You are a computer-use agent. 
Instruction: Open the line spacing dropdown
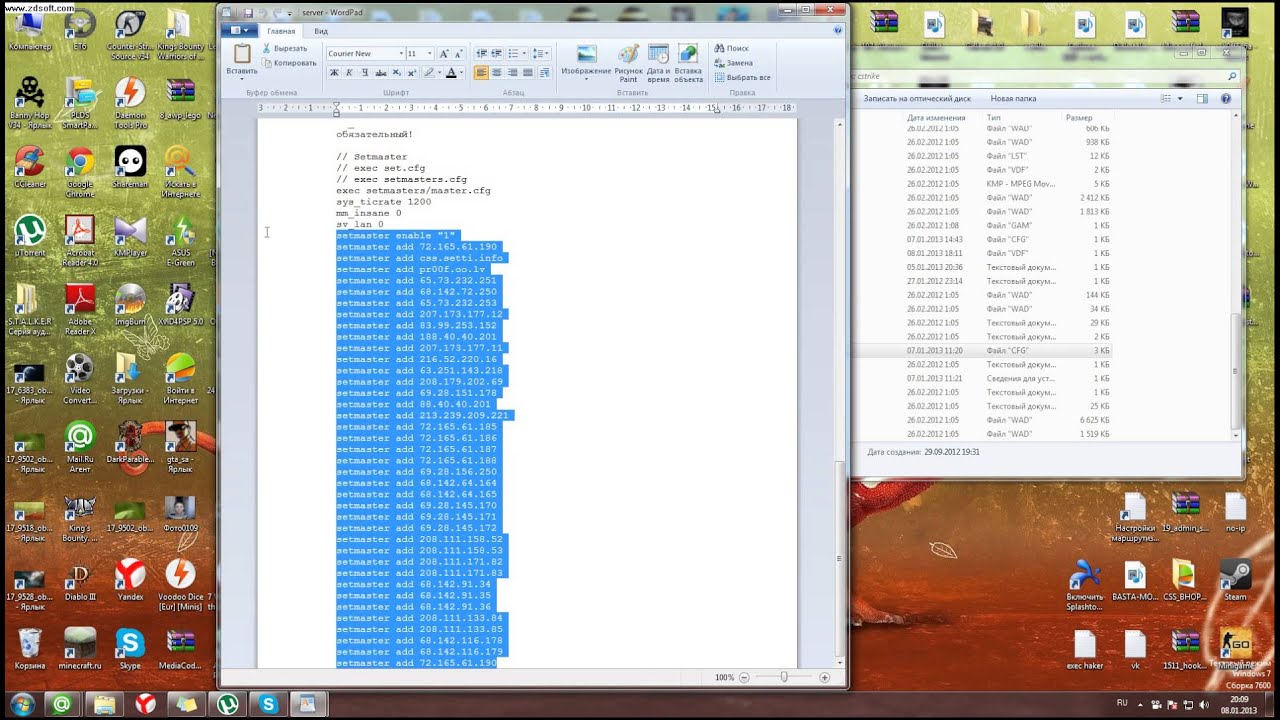[x=540, y=53]
